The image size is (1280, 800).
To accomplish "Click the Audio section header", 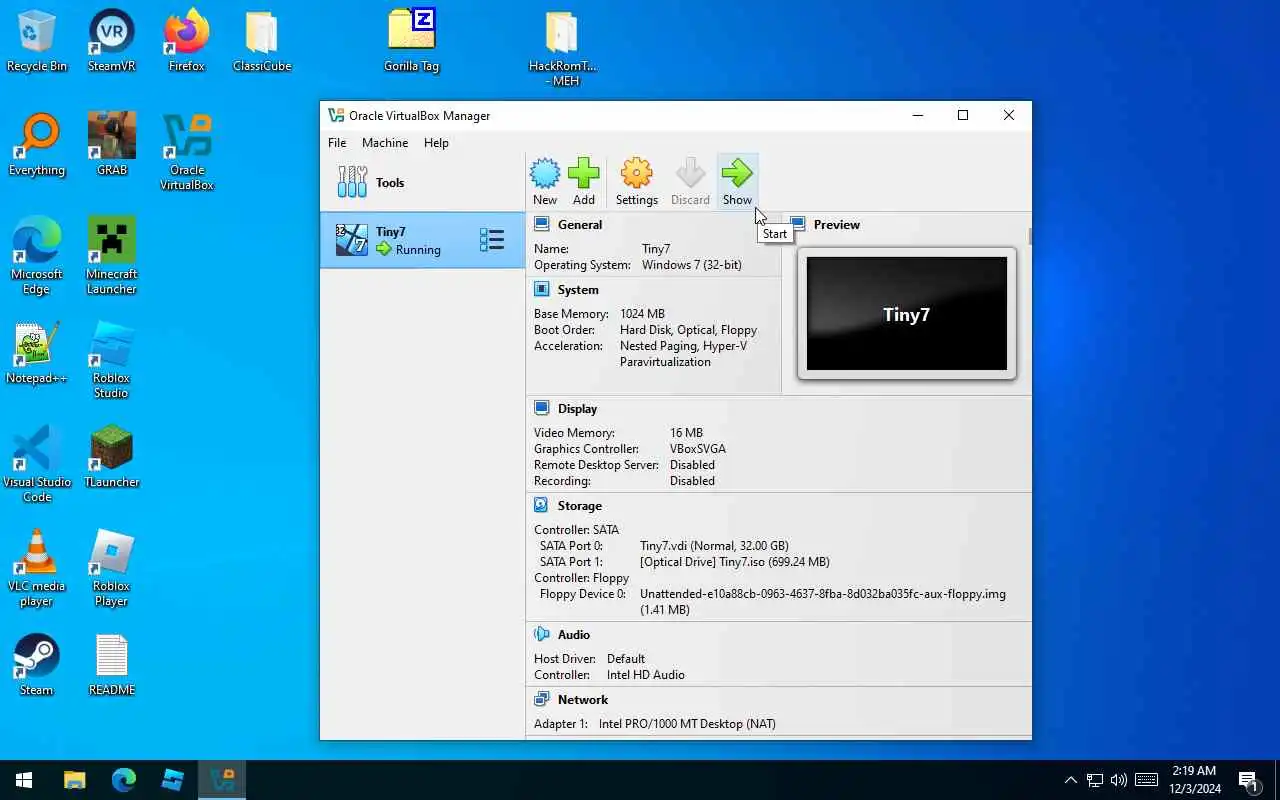I will click(574, 635).
